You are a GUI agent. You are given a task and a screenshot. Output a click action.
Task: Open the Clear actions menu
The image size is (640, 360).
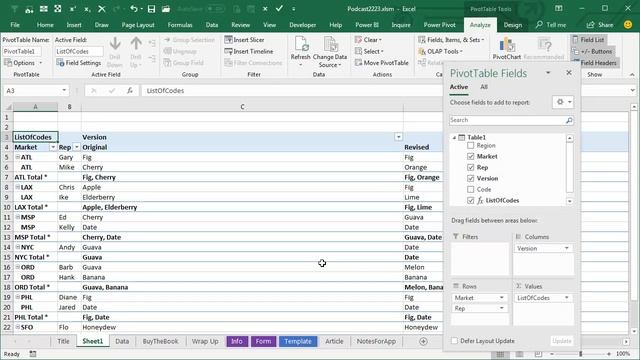click(368, 40)
